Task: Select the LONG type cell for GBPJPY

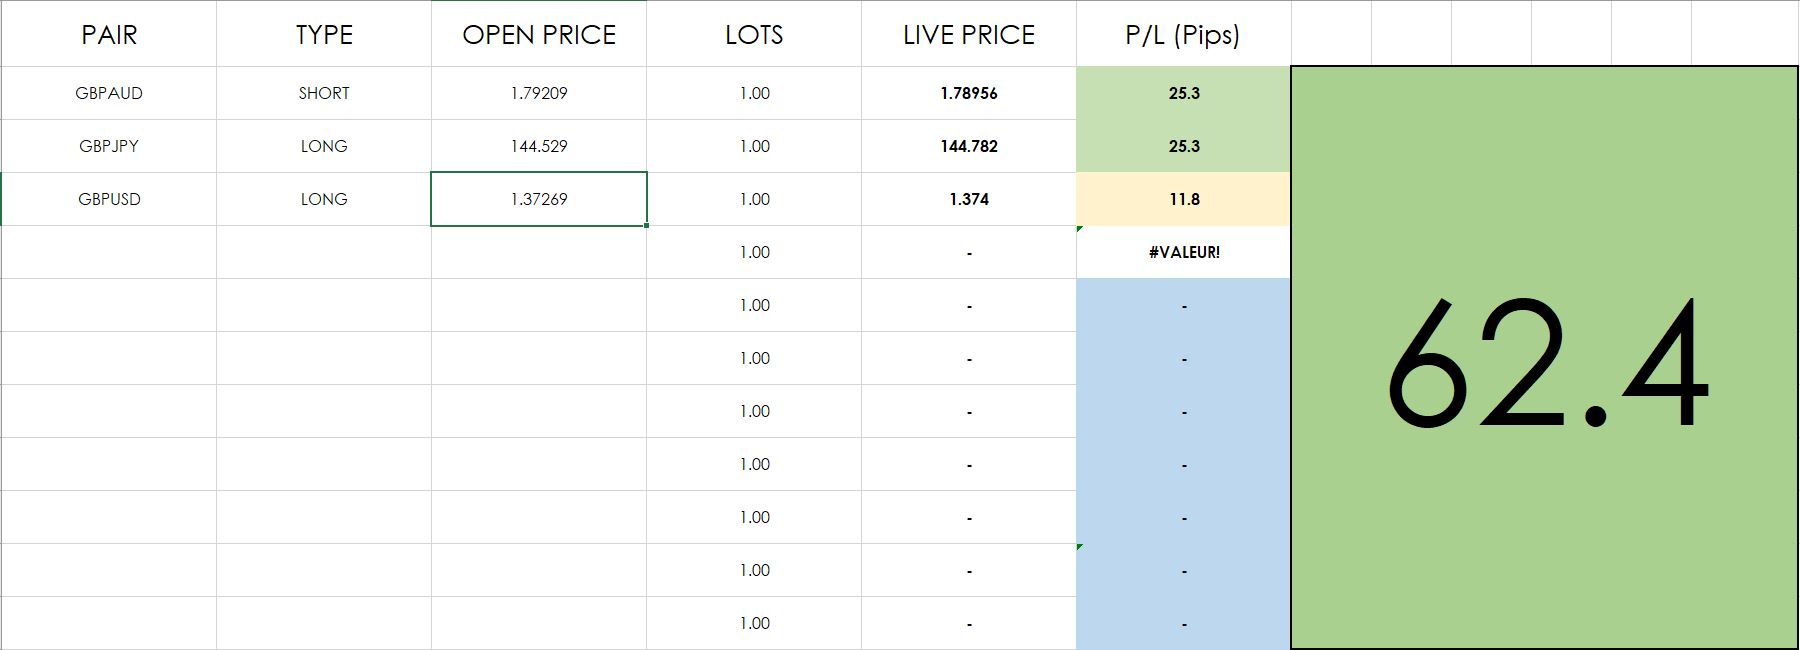Action: [x=324, y=146]
